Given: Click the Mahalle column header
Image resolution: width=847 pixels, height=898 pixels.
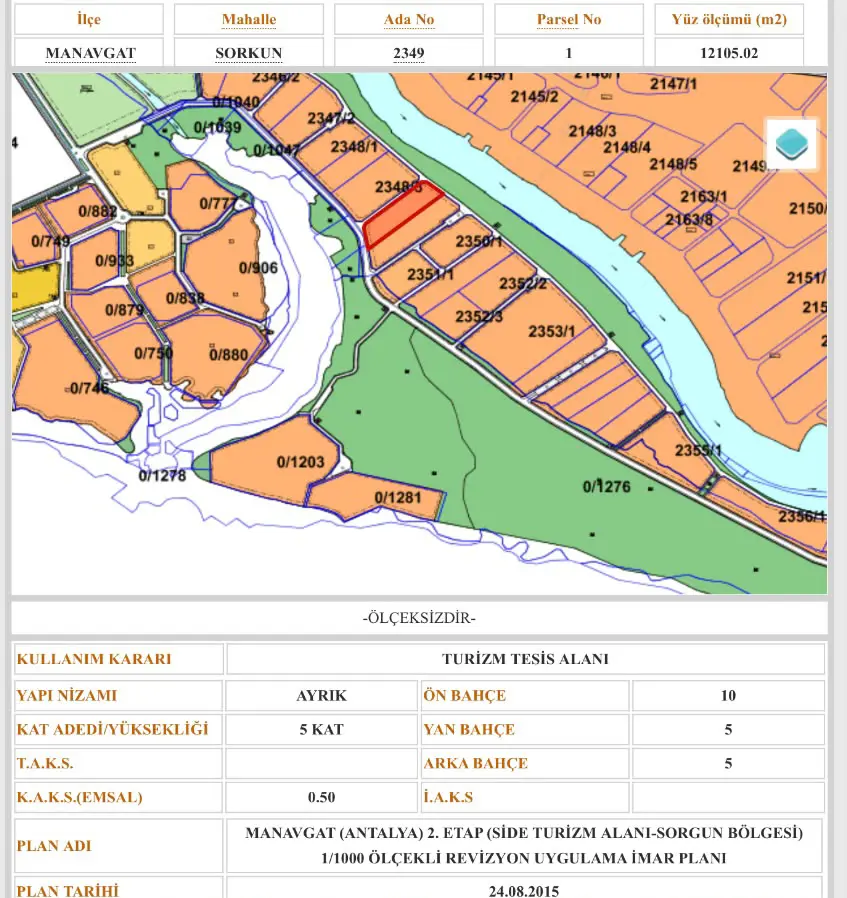Looking at the screenshot, I should (249, 19).
